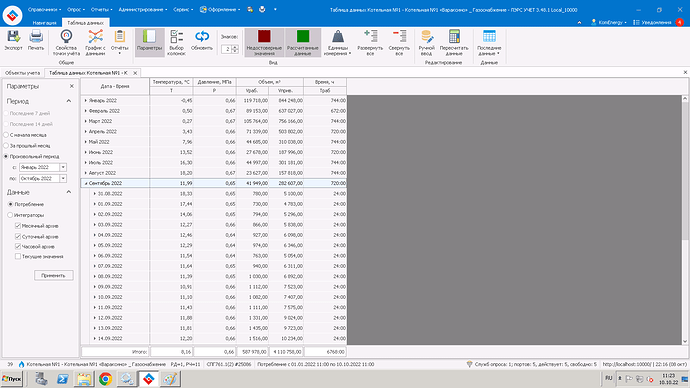This screenshot has width=690, height=388.
Task: Recalculate the data
Action: pos(454,43)
